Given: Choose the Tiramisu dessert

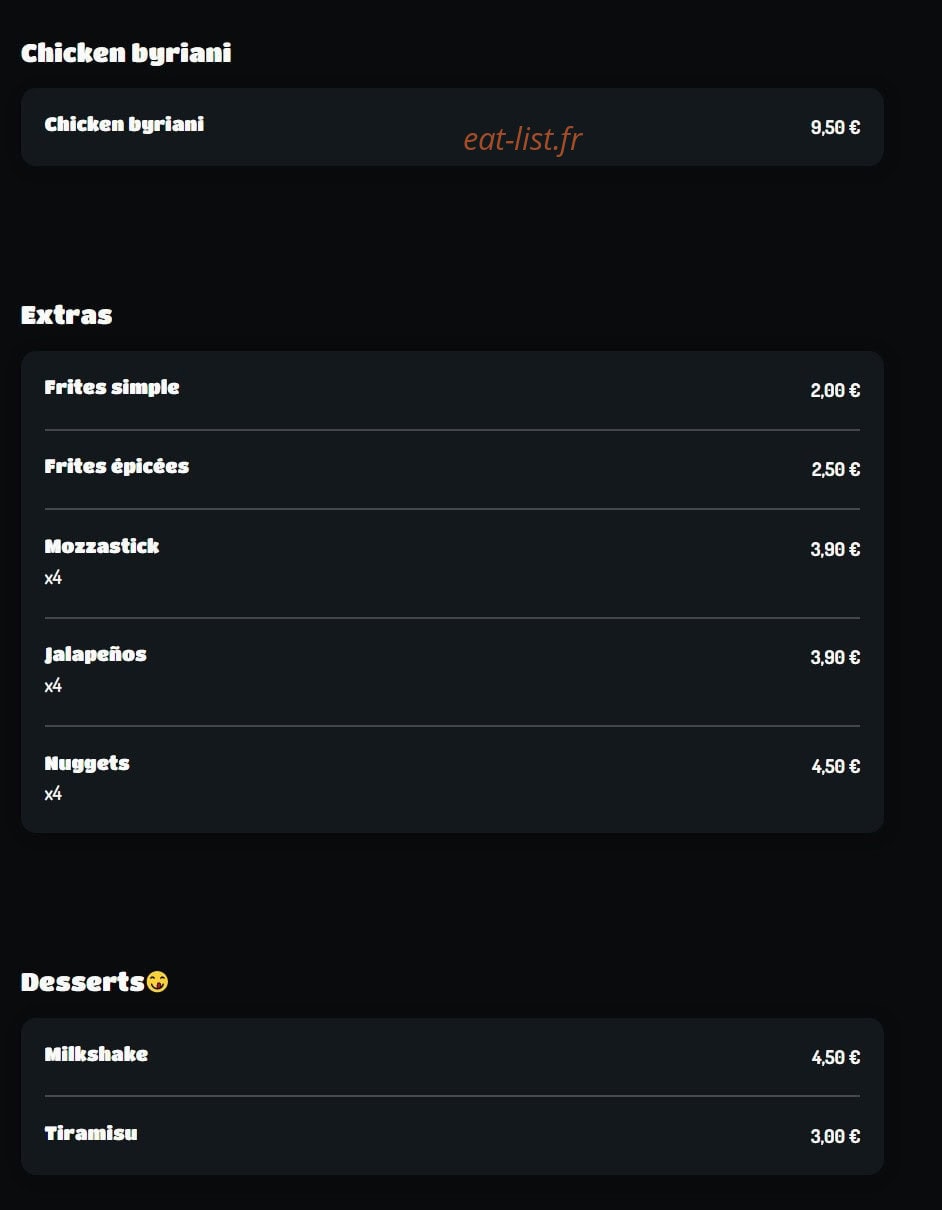Looking at the screenshot, I should pos(452,1136).
